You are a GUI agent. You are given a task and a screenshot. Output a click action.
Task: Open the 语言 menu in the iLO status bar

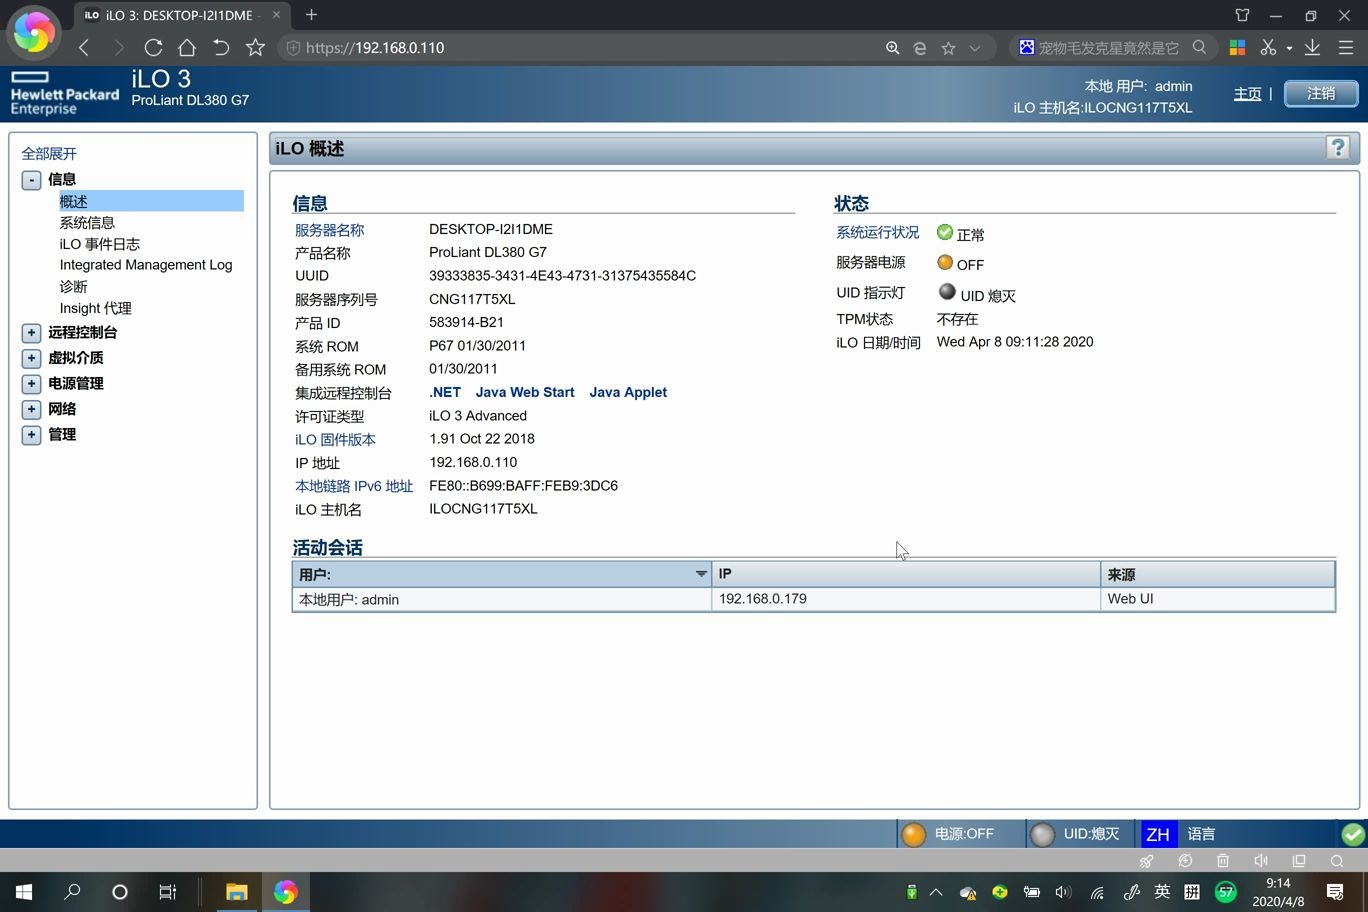point(1200,833)
